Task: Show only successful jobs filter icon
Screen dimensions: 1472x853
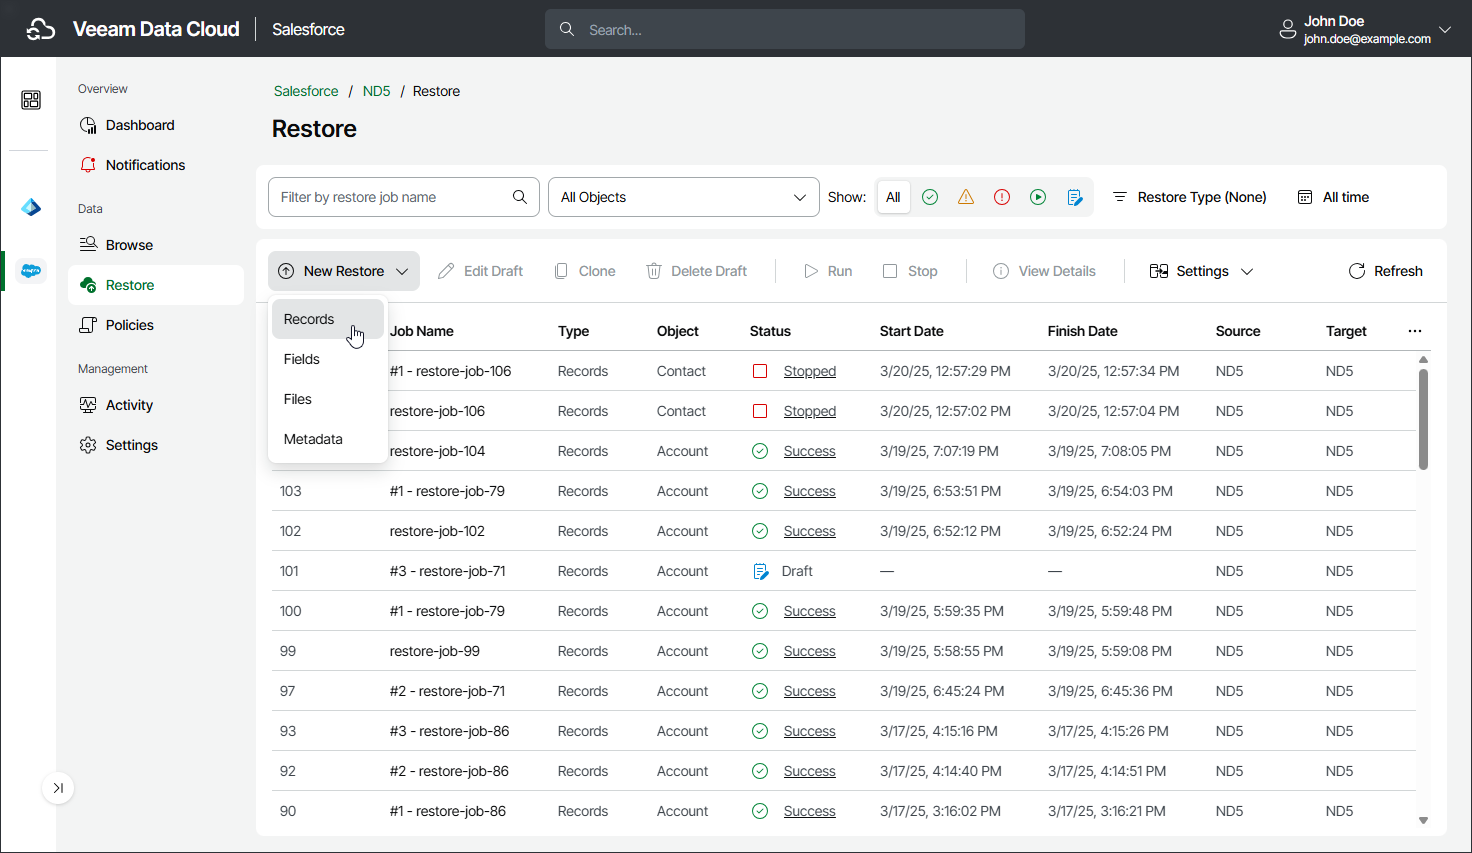Action: click(930, 197)
